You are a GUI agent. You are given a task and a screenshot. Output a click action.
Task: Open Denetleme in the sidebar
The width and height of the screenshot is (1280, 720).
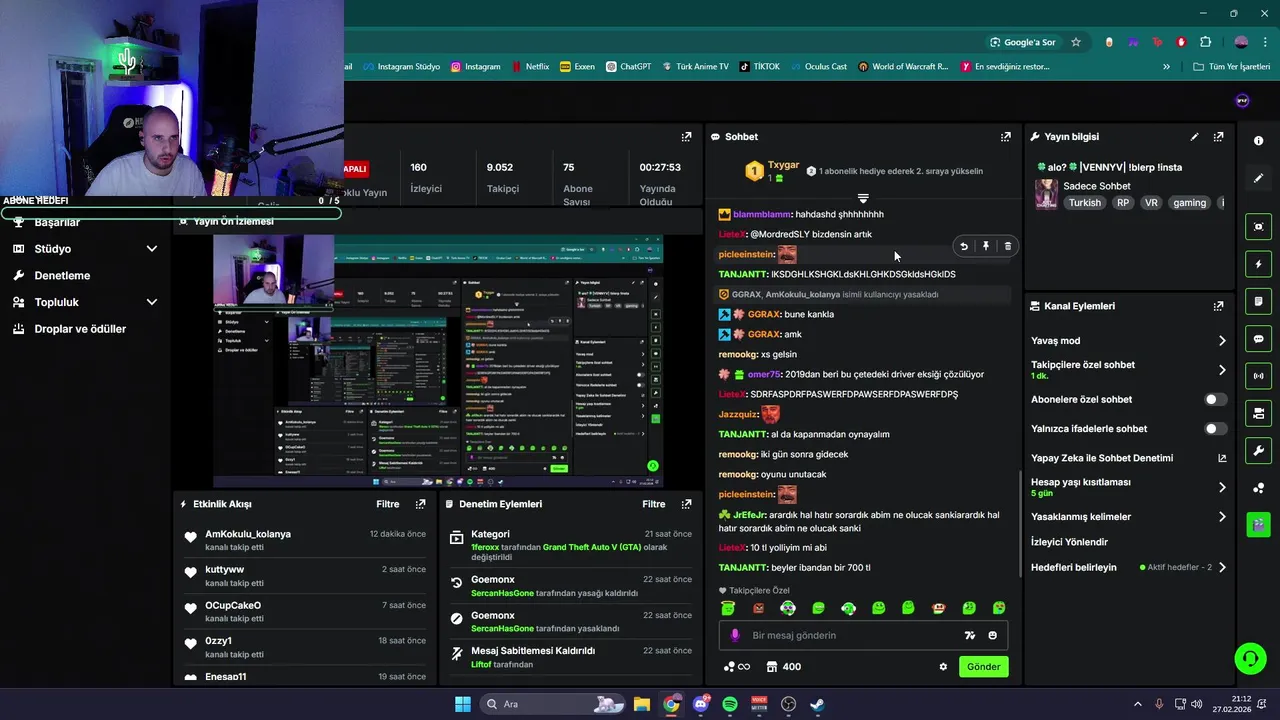(x=62, y=276)
